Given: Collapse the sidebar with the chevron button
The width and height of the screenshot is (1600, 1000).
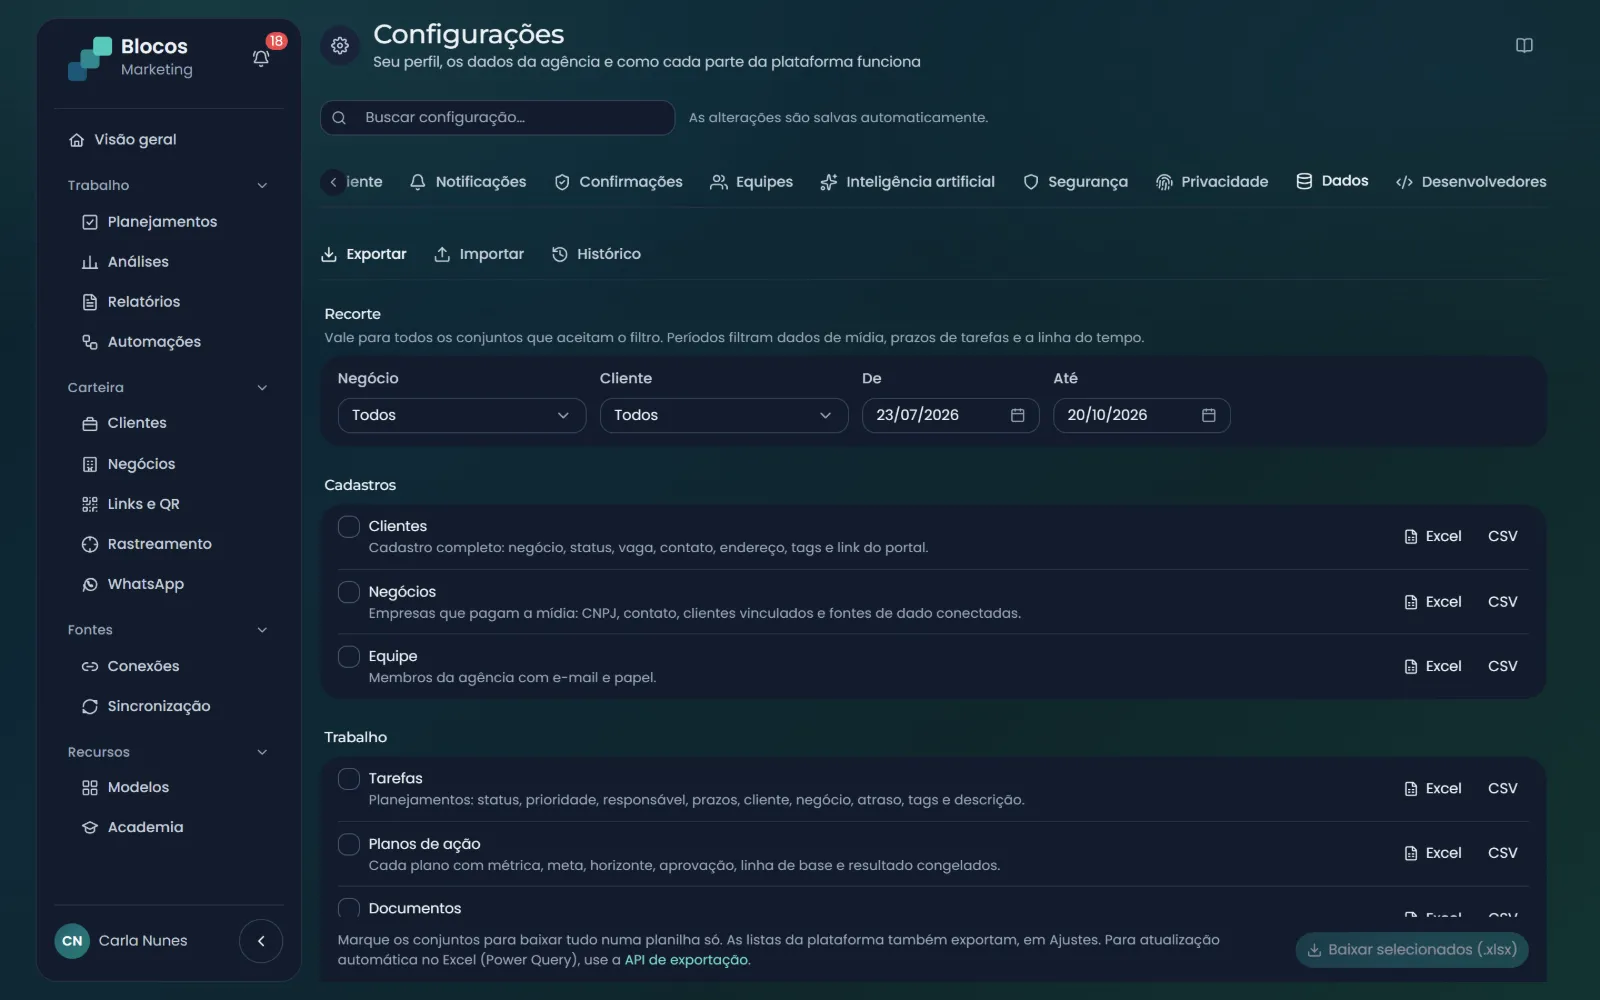Looking at the screenshot, I should click(x=261, y=941).
